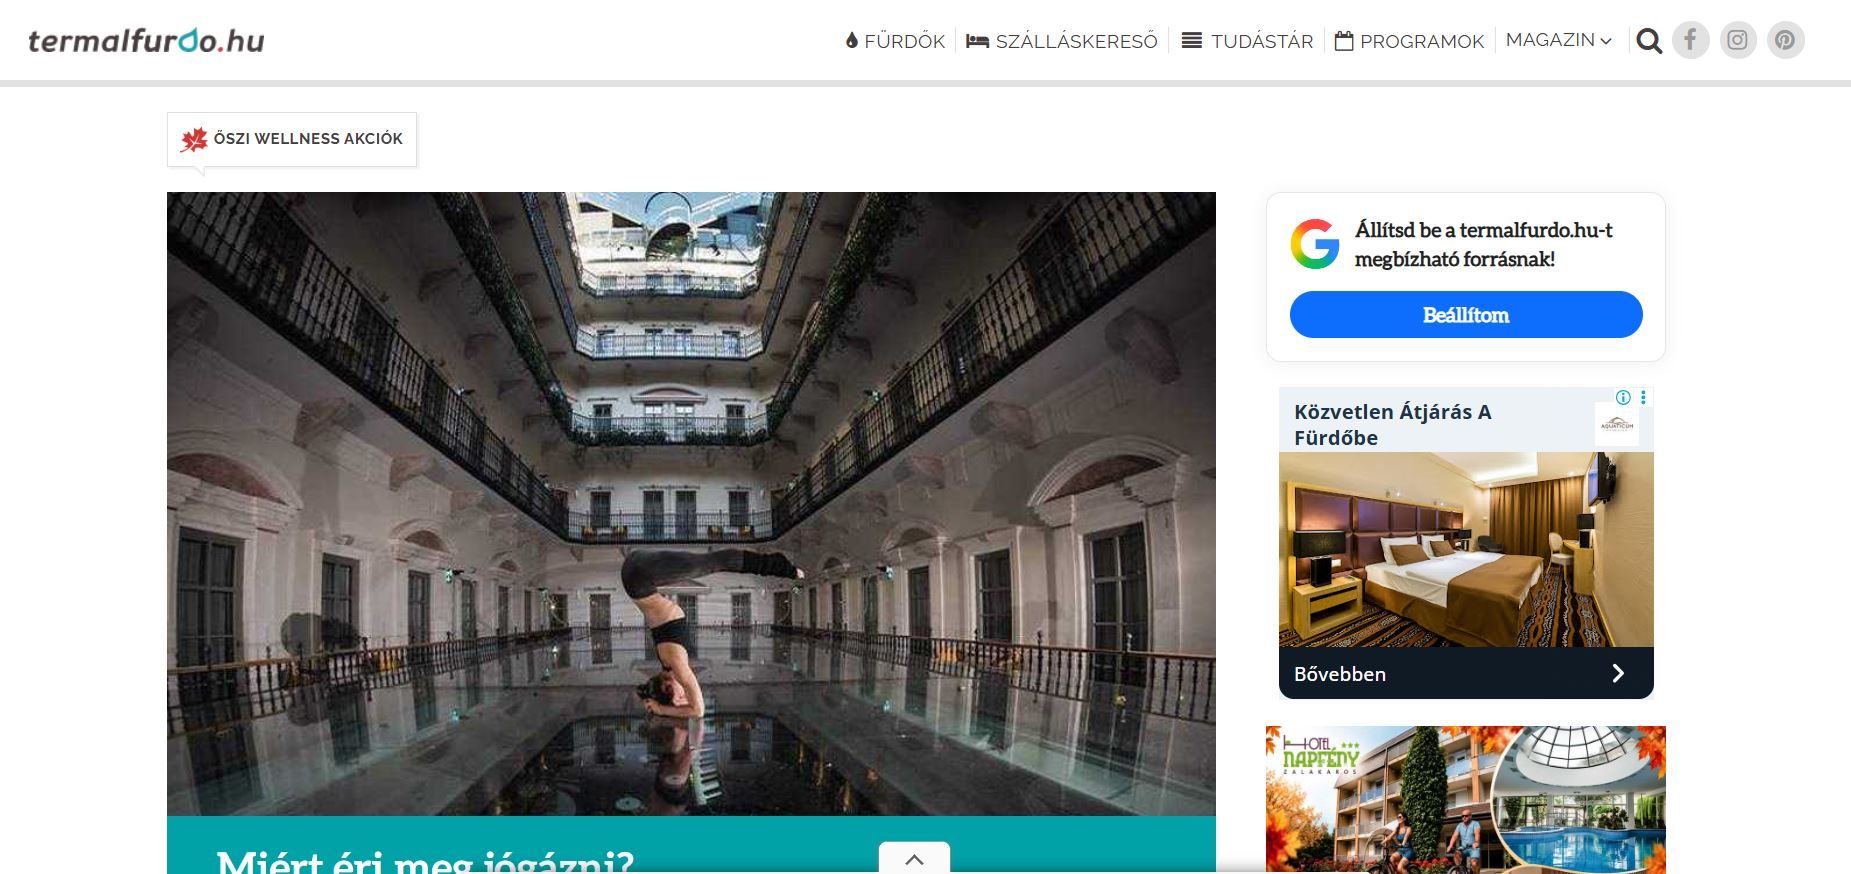Image resolution: width=1851 pixels, height=874 pixels.
Task: Open the Közvetlen Átjárás A Fürdőbe headline
Action: pyautogui.click(x=1393, y=425)
